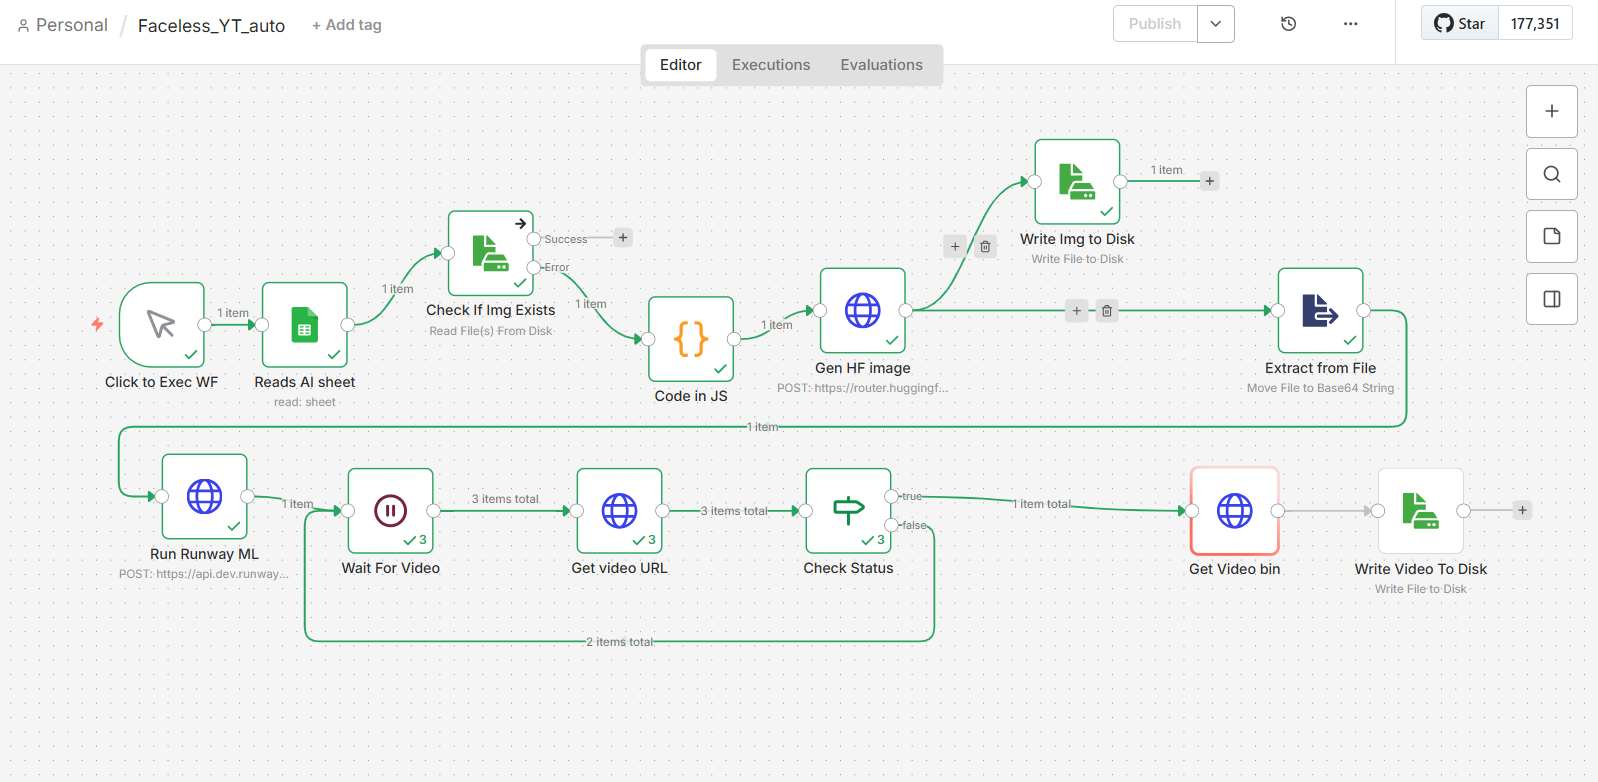The height and width of the screenshot is (782, 1598).
Task: Delete the Gen HF to Extract connection
Action: click(1107, 311)
